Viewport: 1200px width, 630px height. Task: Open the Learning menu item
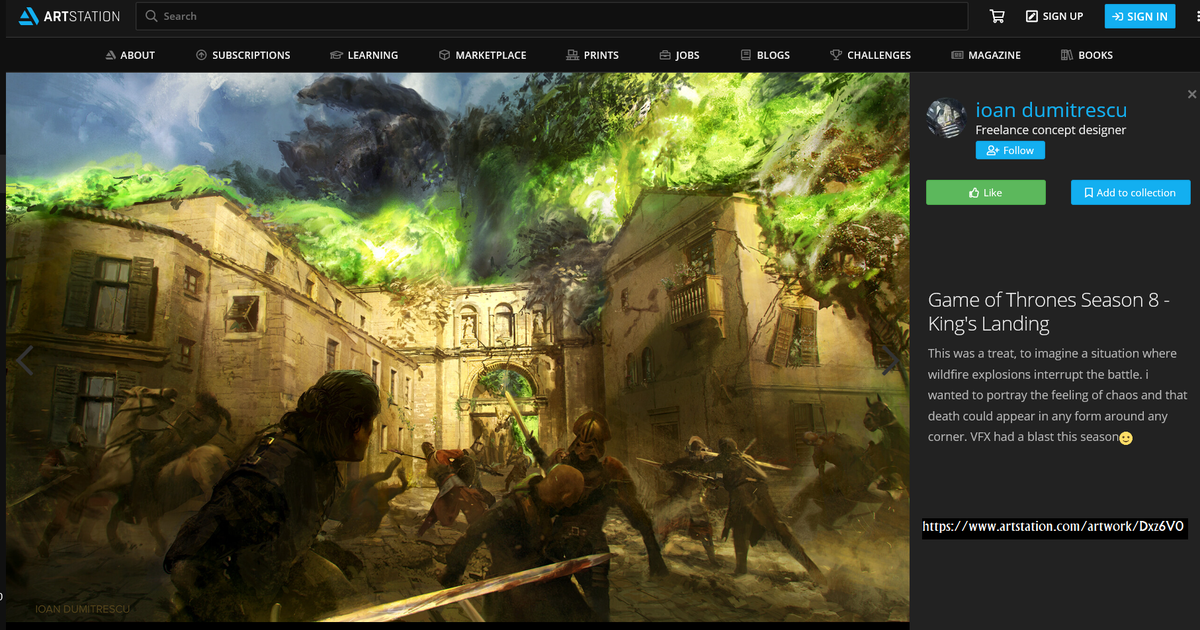364,55
